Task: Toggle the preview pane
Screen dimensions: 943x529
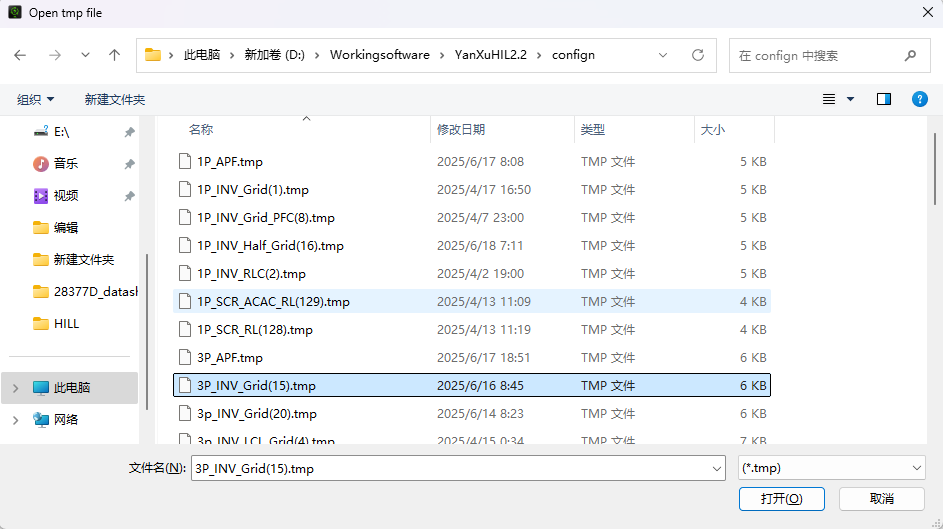Action: click(x=883, y=99)
